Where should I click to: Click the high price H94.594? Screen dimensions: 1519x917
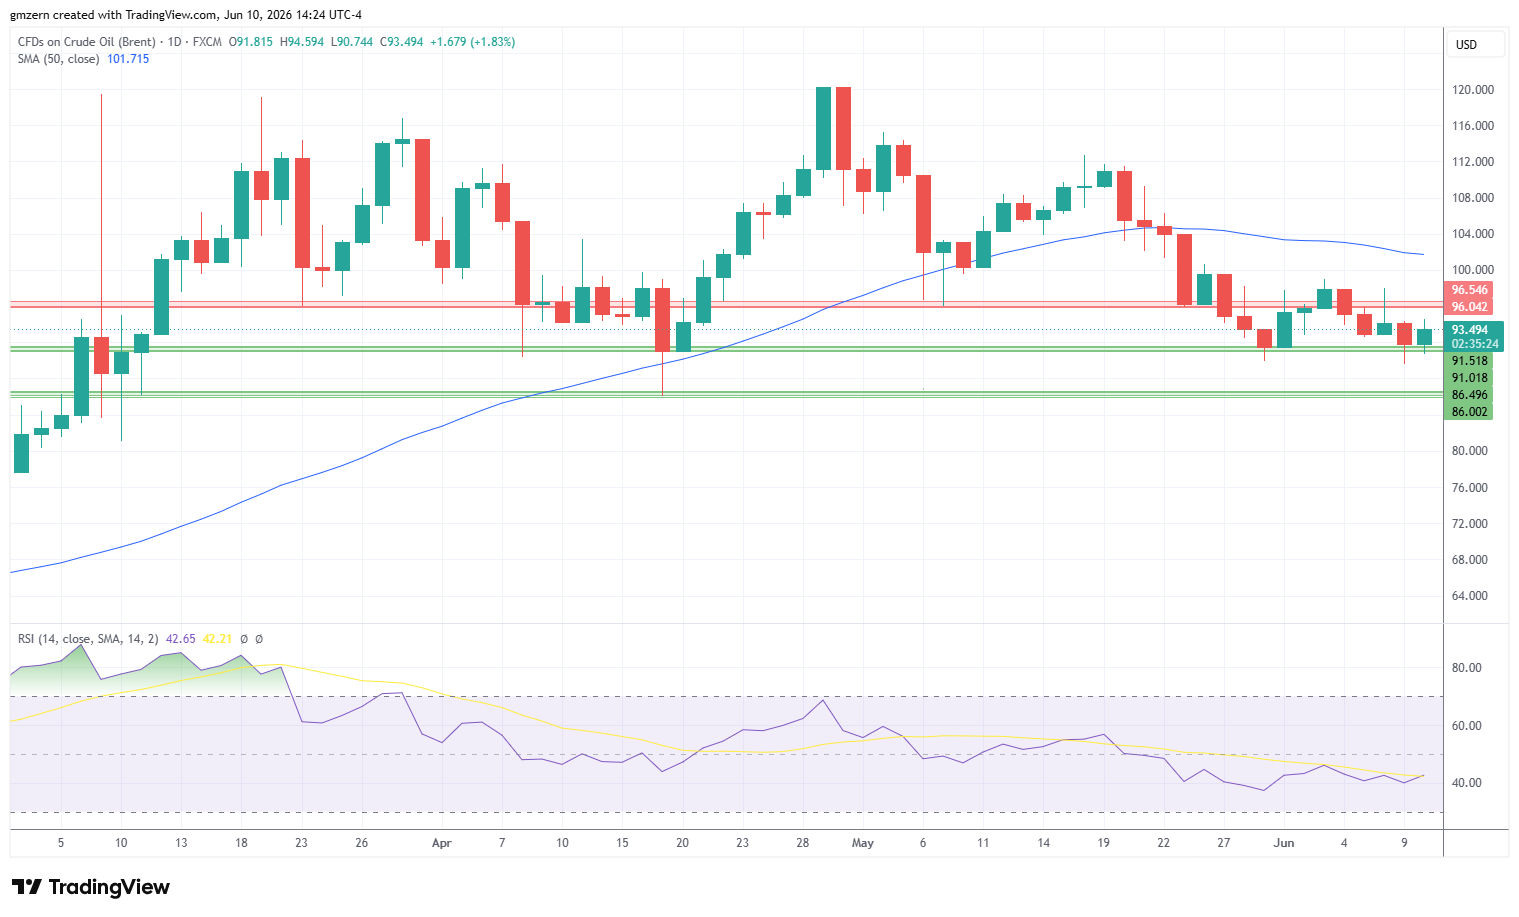302,42
